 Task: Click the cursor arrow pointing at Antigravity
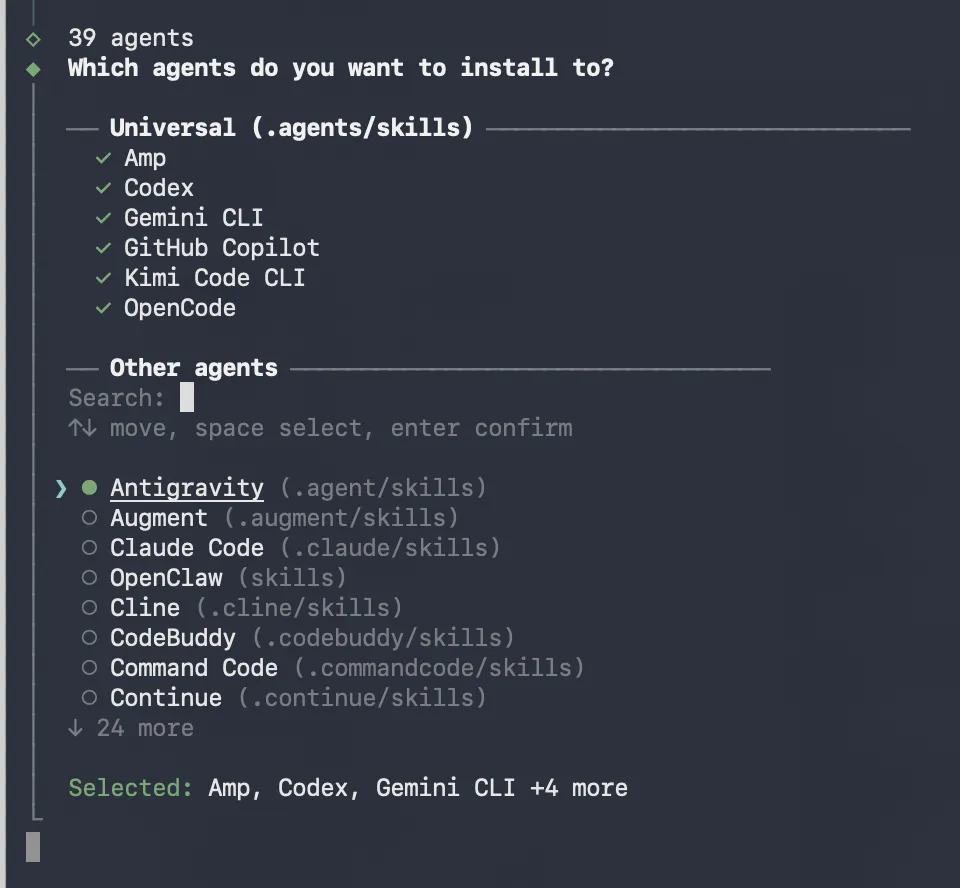pyautogui.click(x=61, y=488)
